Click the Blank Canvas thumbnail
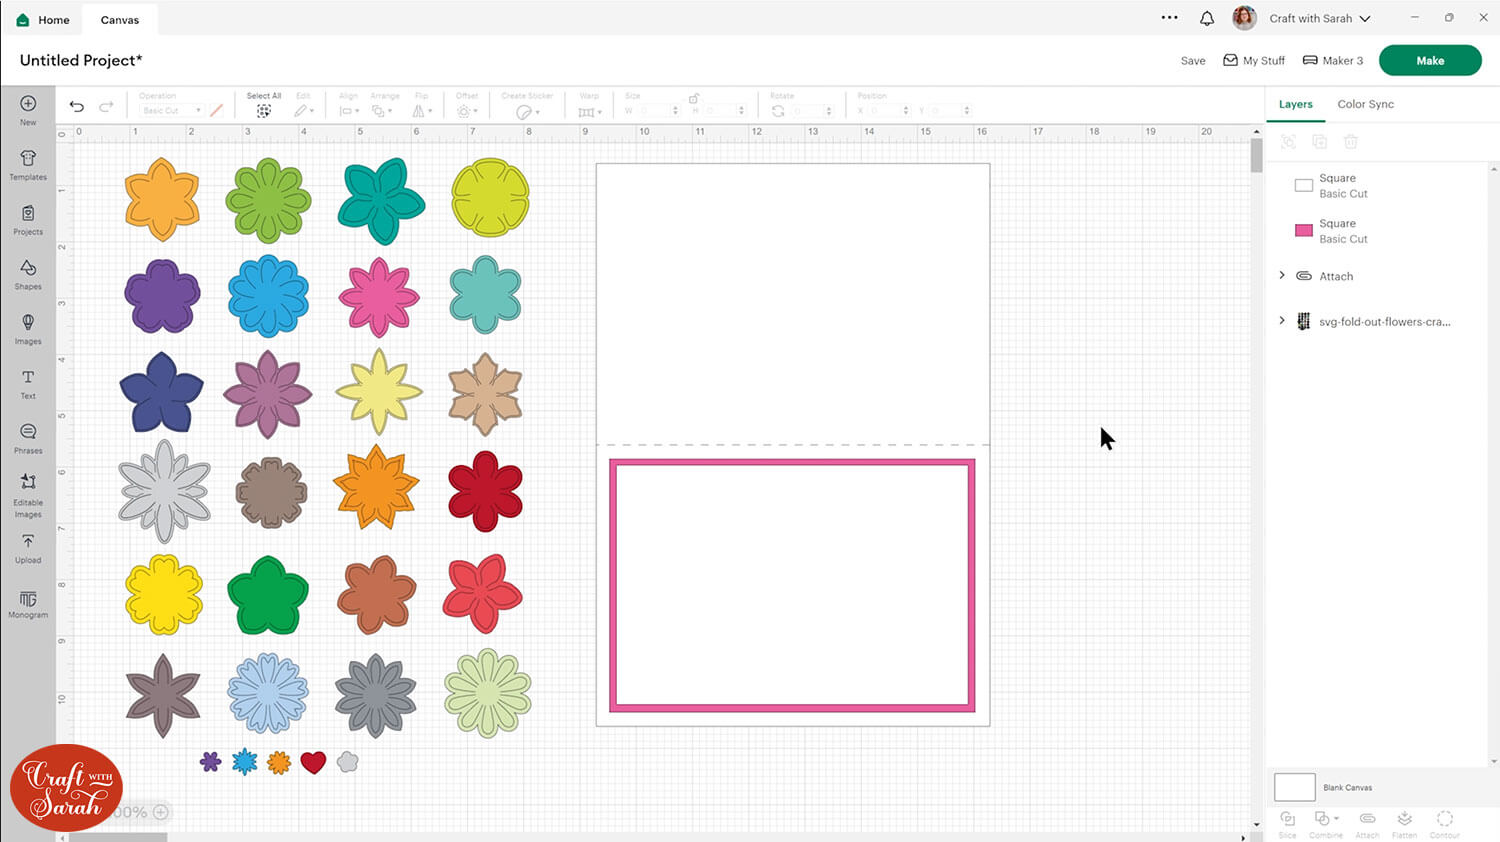 click(1294, 787)
